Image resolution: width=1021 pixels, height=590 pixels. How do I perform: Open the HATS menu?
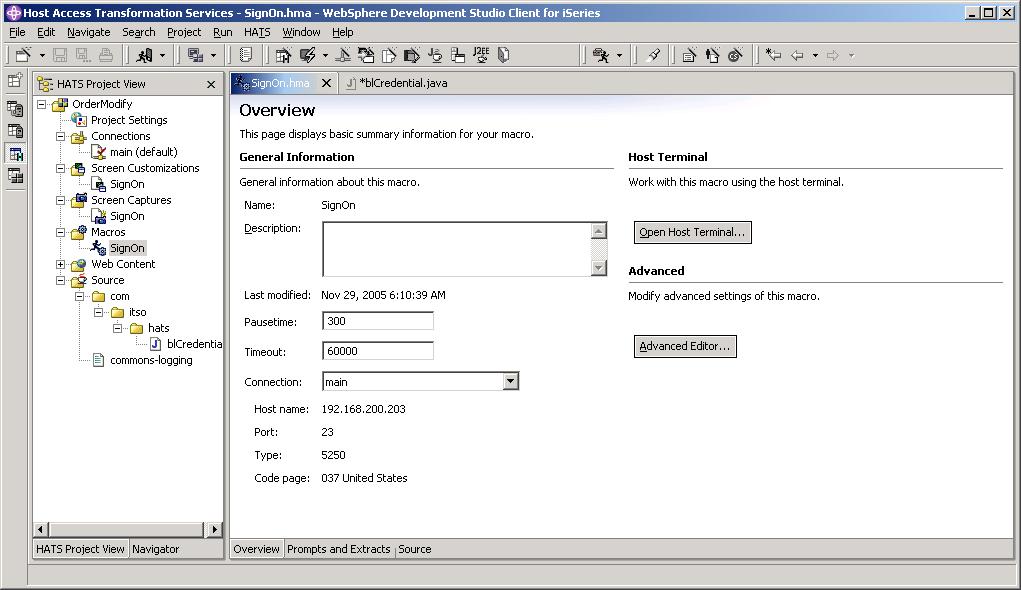pos(257,32)
